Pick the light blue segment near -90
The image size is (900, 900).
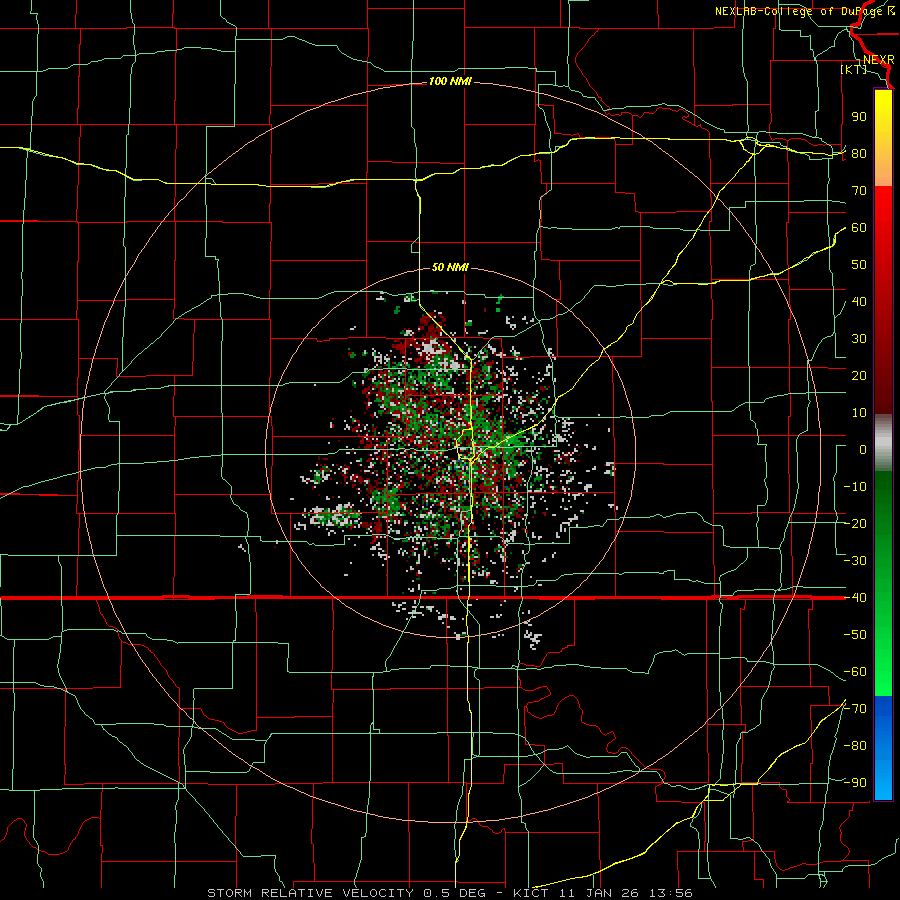(883, 778)
